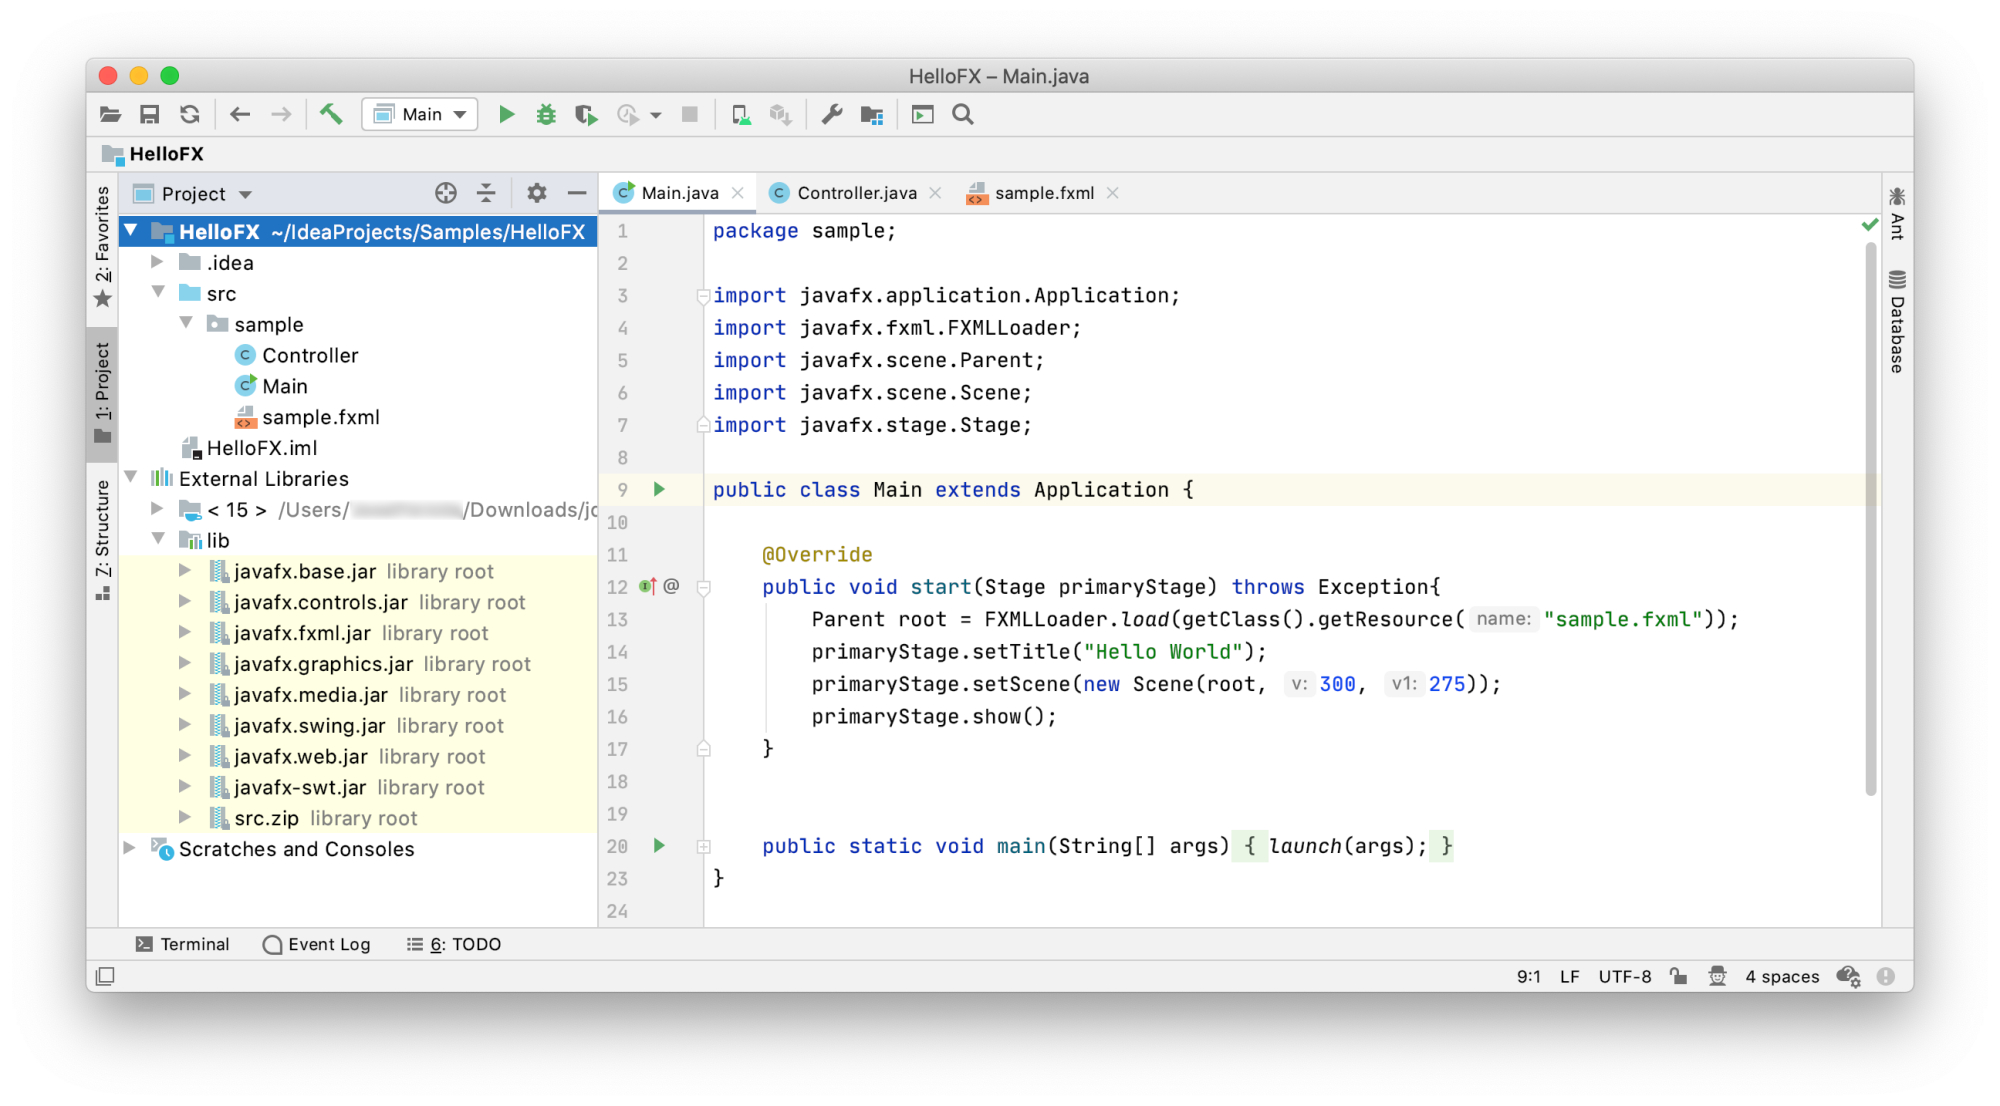The image size is (2000, 1106).
Task: Collapse the External Libraries tree node
Action: [131, 478]
